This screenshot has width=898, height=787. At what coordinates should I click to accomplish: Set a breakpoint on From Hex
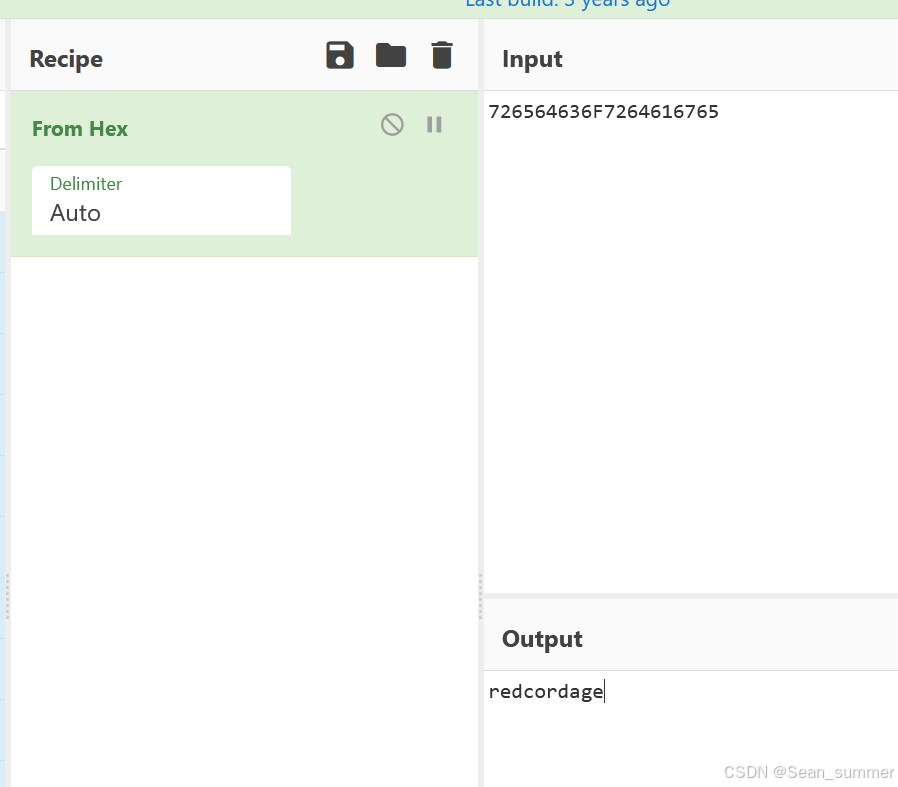[x=434, y=125]
